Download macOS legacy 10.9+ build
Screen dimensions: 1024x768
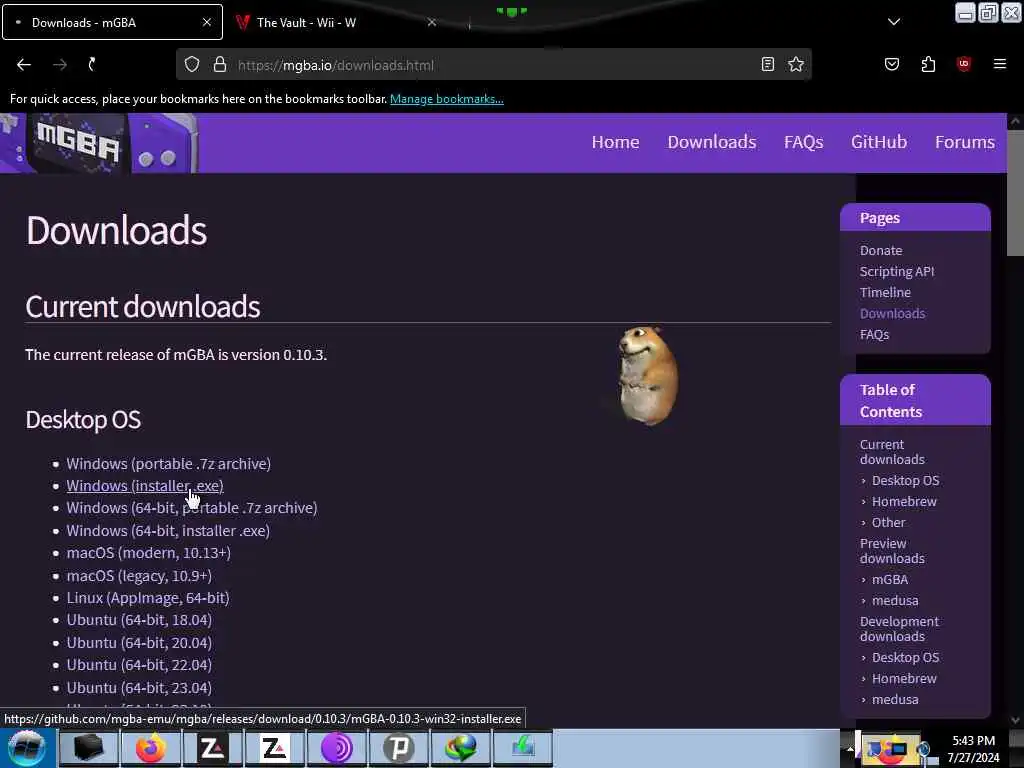click(139, 576)
